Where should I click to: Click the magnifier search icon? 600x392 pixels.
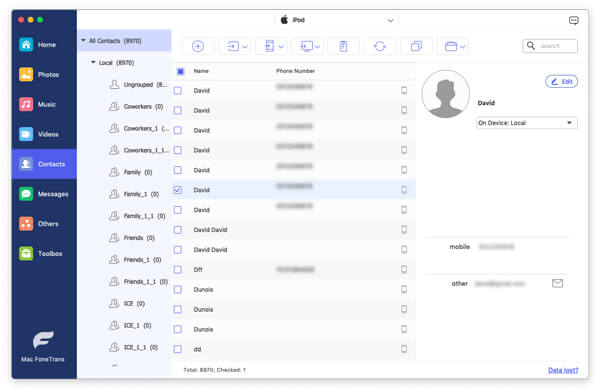coord(531,46)
